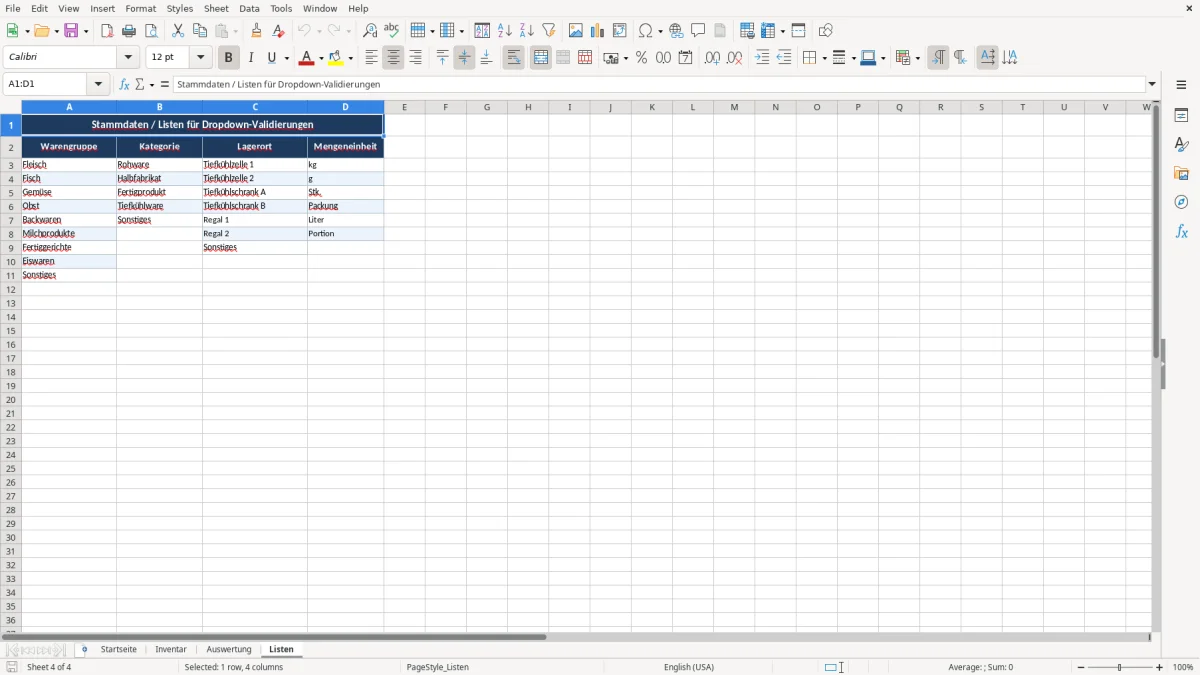
Task: Toggle Print Preview icon
Action: tap(151, 31)
